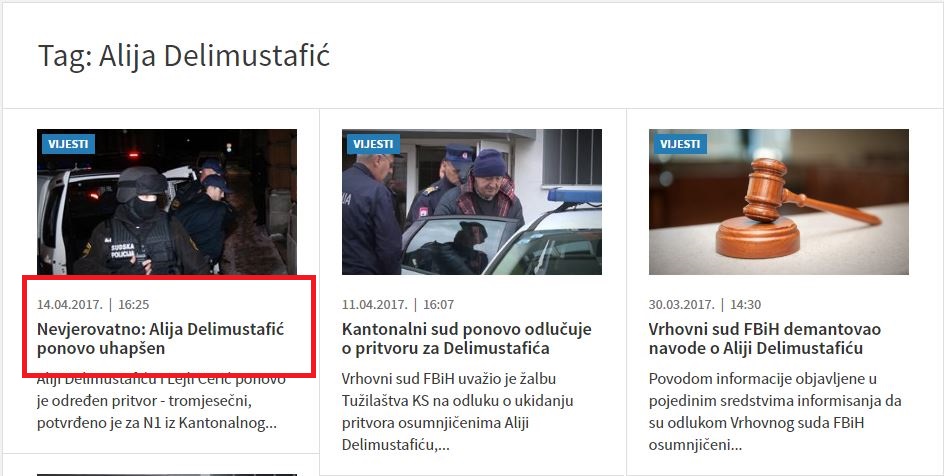The height and width of the screenshot is (476, 944).
Task: Open partially visible thumbnail in bottom row
Action: coord(167,475)
